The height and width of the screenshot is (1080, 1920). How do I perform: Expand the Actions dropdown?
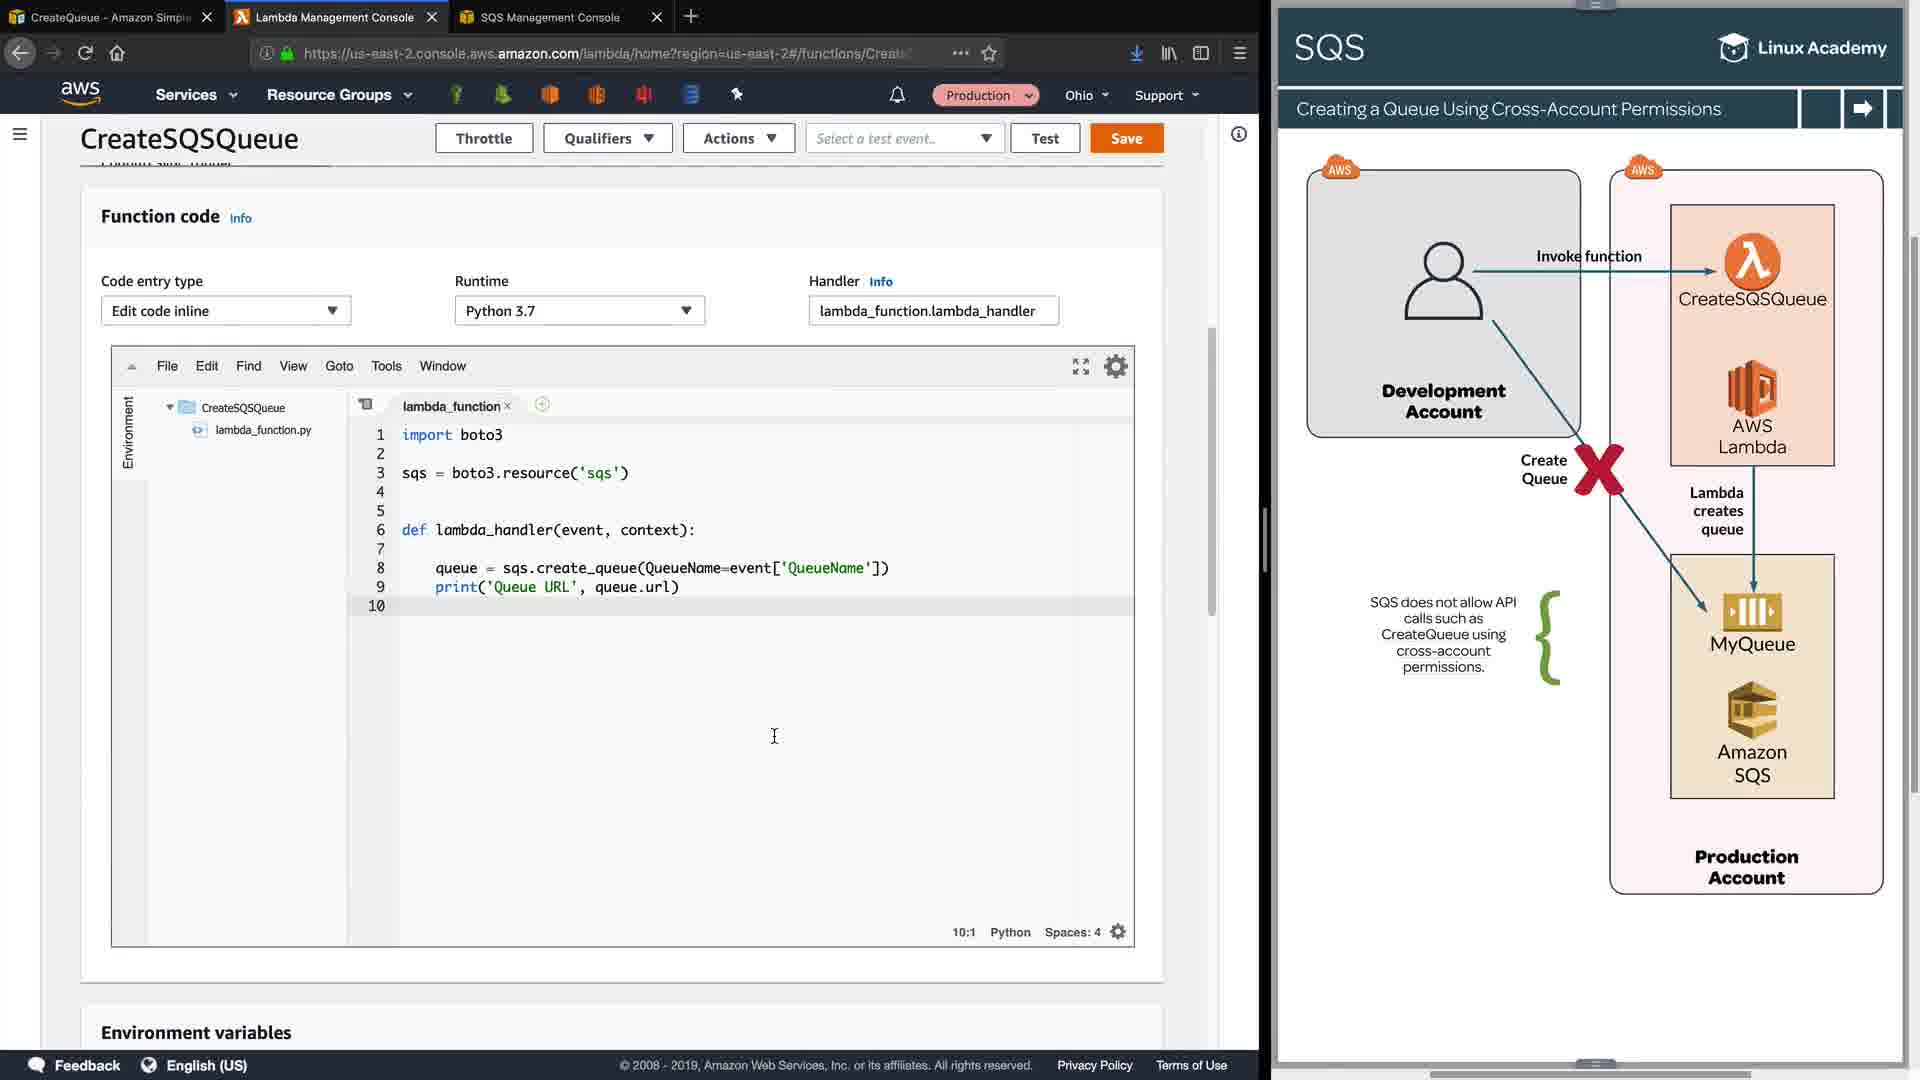point(738,138)
